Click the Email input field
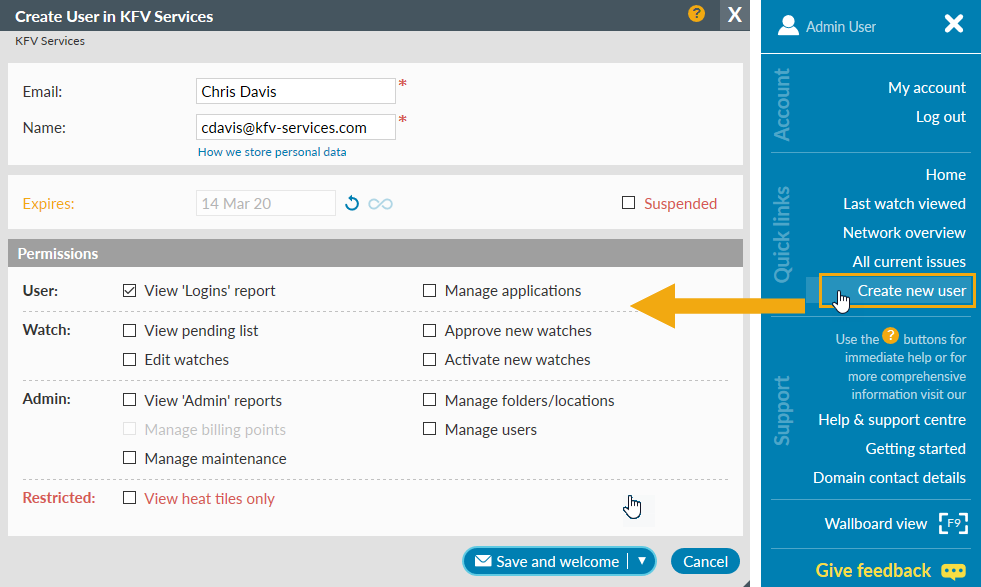 (295, 91)
